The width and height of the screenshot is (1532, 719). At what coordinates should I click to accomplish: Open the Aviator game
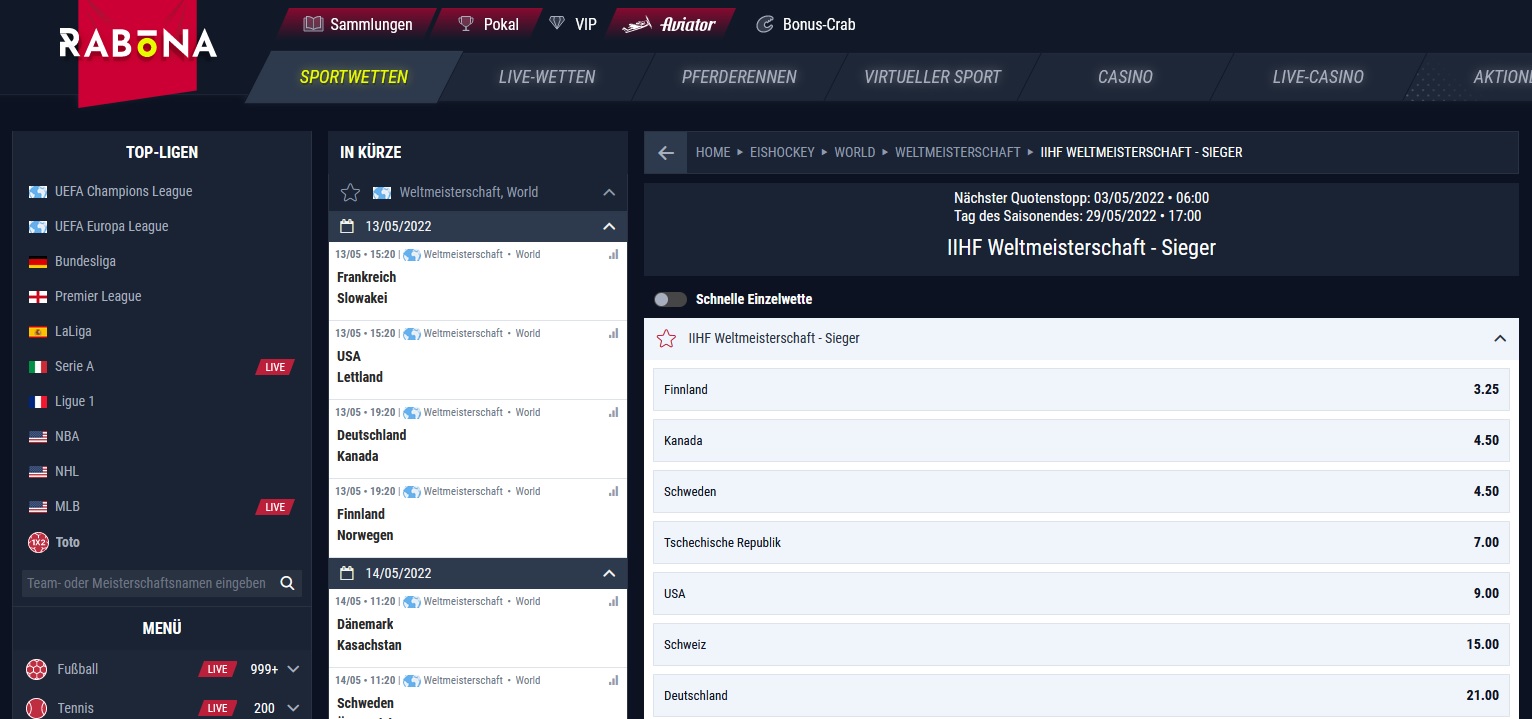coord(671,24)
